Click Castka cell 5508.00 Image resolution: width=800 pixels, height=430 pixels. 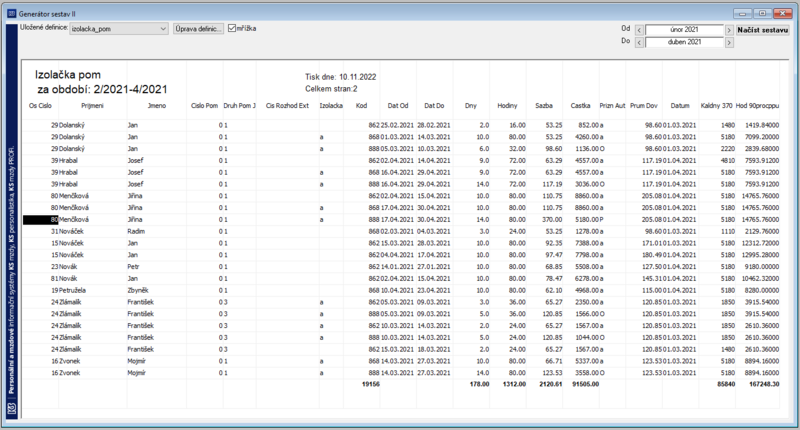(x=587, y=267)
